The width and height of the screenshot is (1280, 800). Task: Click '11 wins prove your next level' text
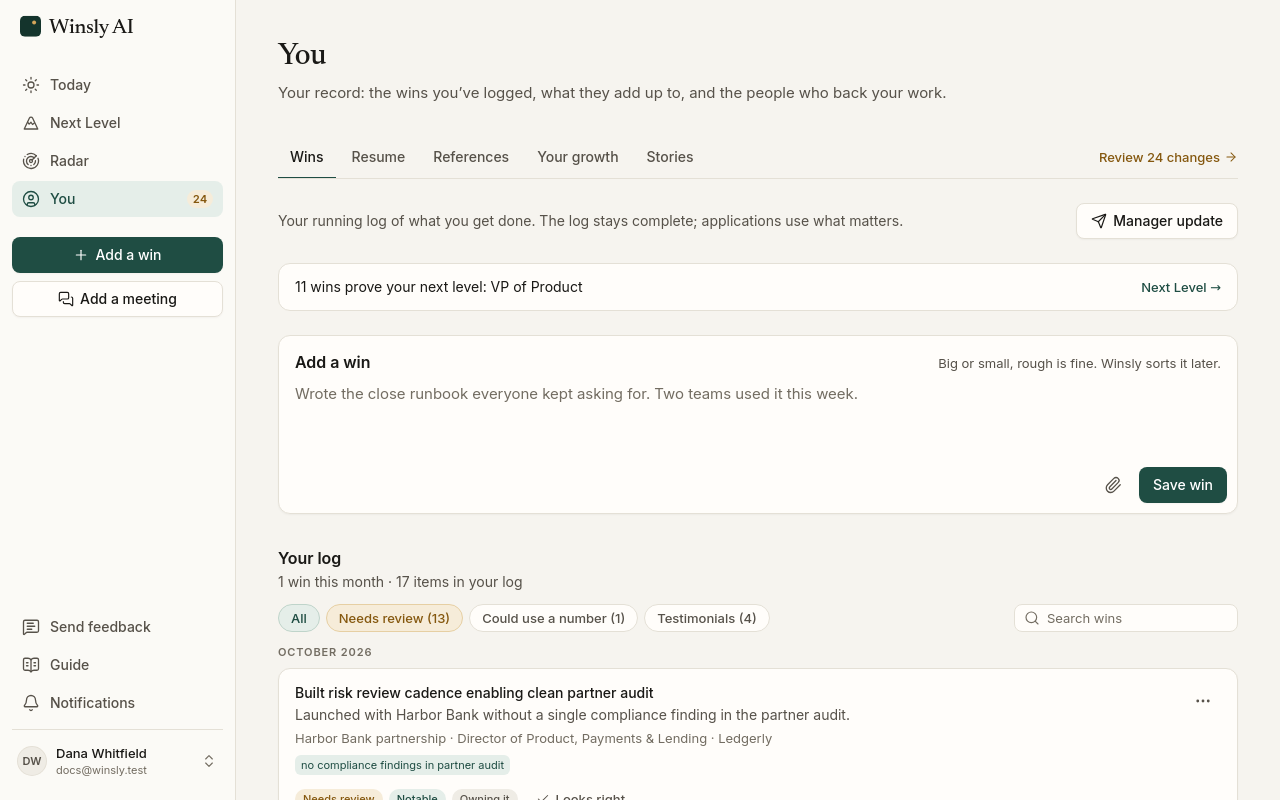click(439, 287)
